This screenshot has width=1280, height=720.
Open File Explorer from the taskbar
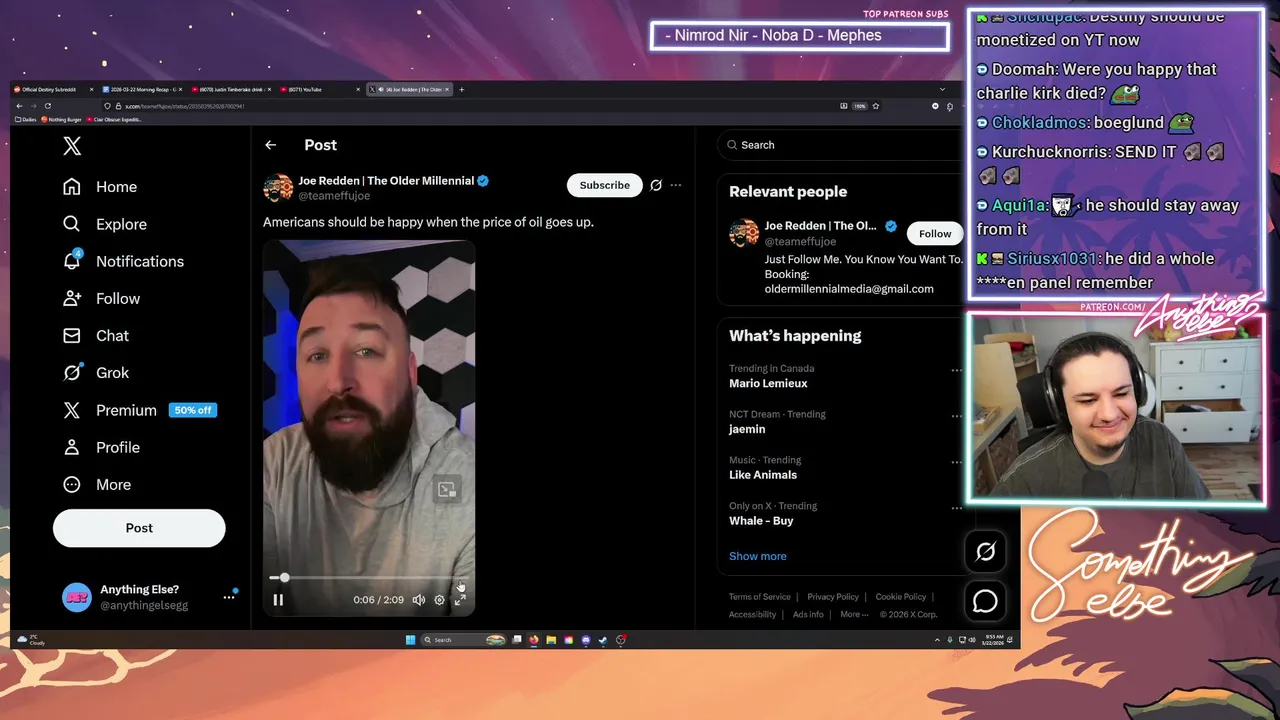coord(551,640)
